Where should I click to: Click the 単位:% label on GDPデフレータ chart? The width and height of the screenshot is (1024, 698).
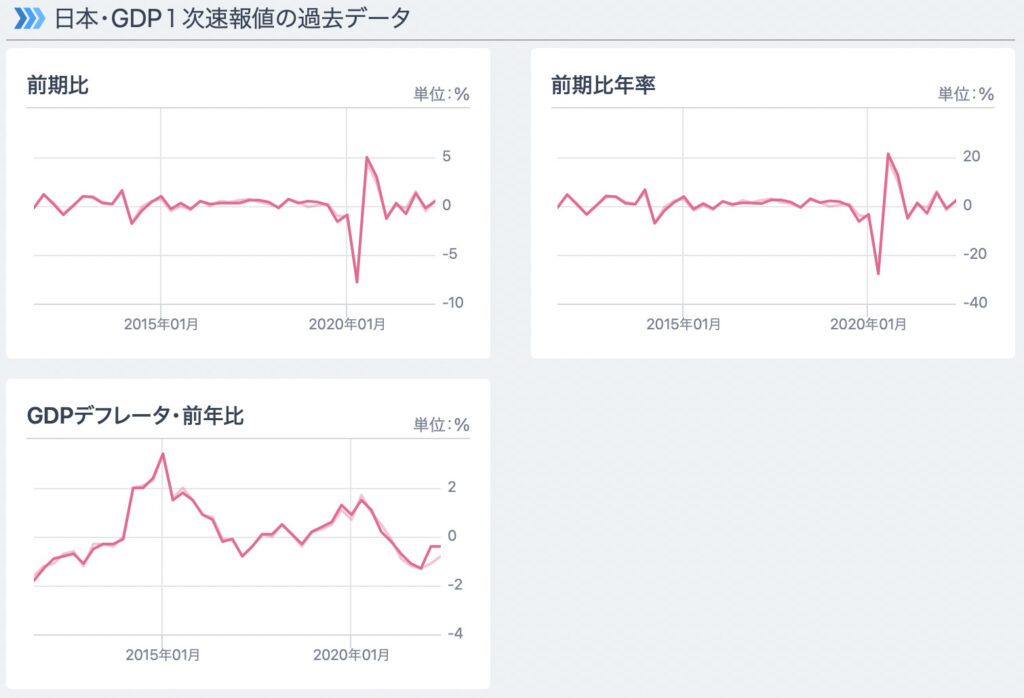click(x=441, y=425)
